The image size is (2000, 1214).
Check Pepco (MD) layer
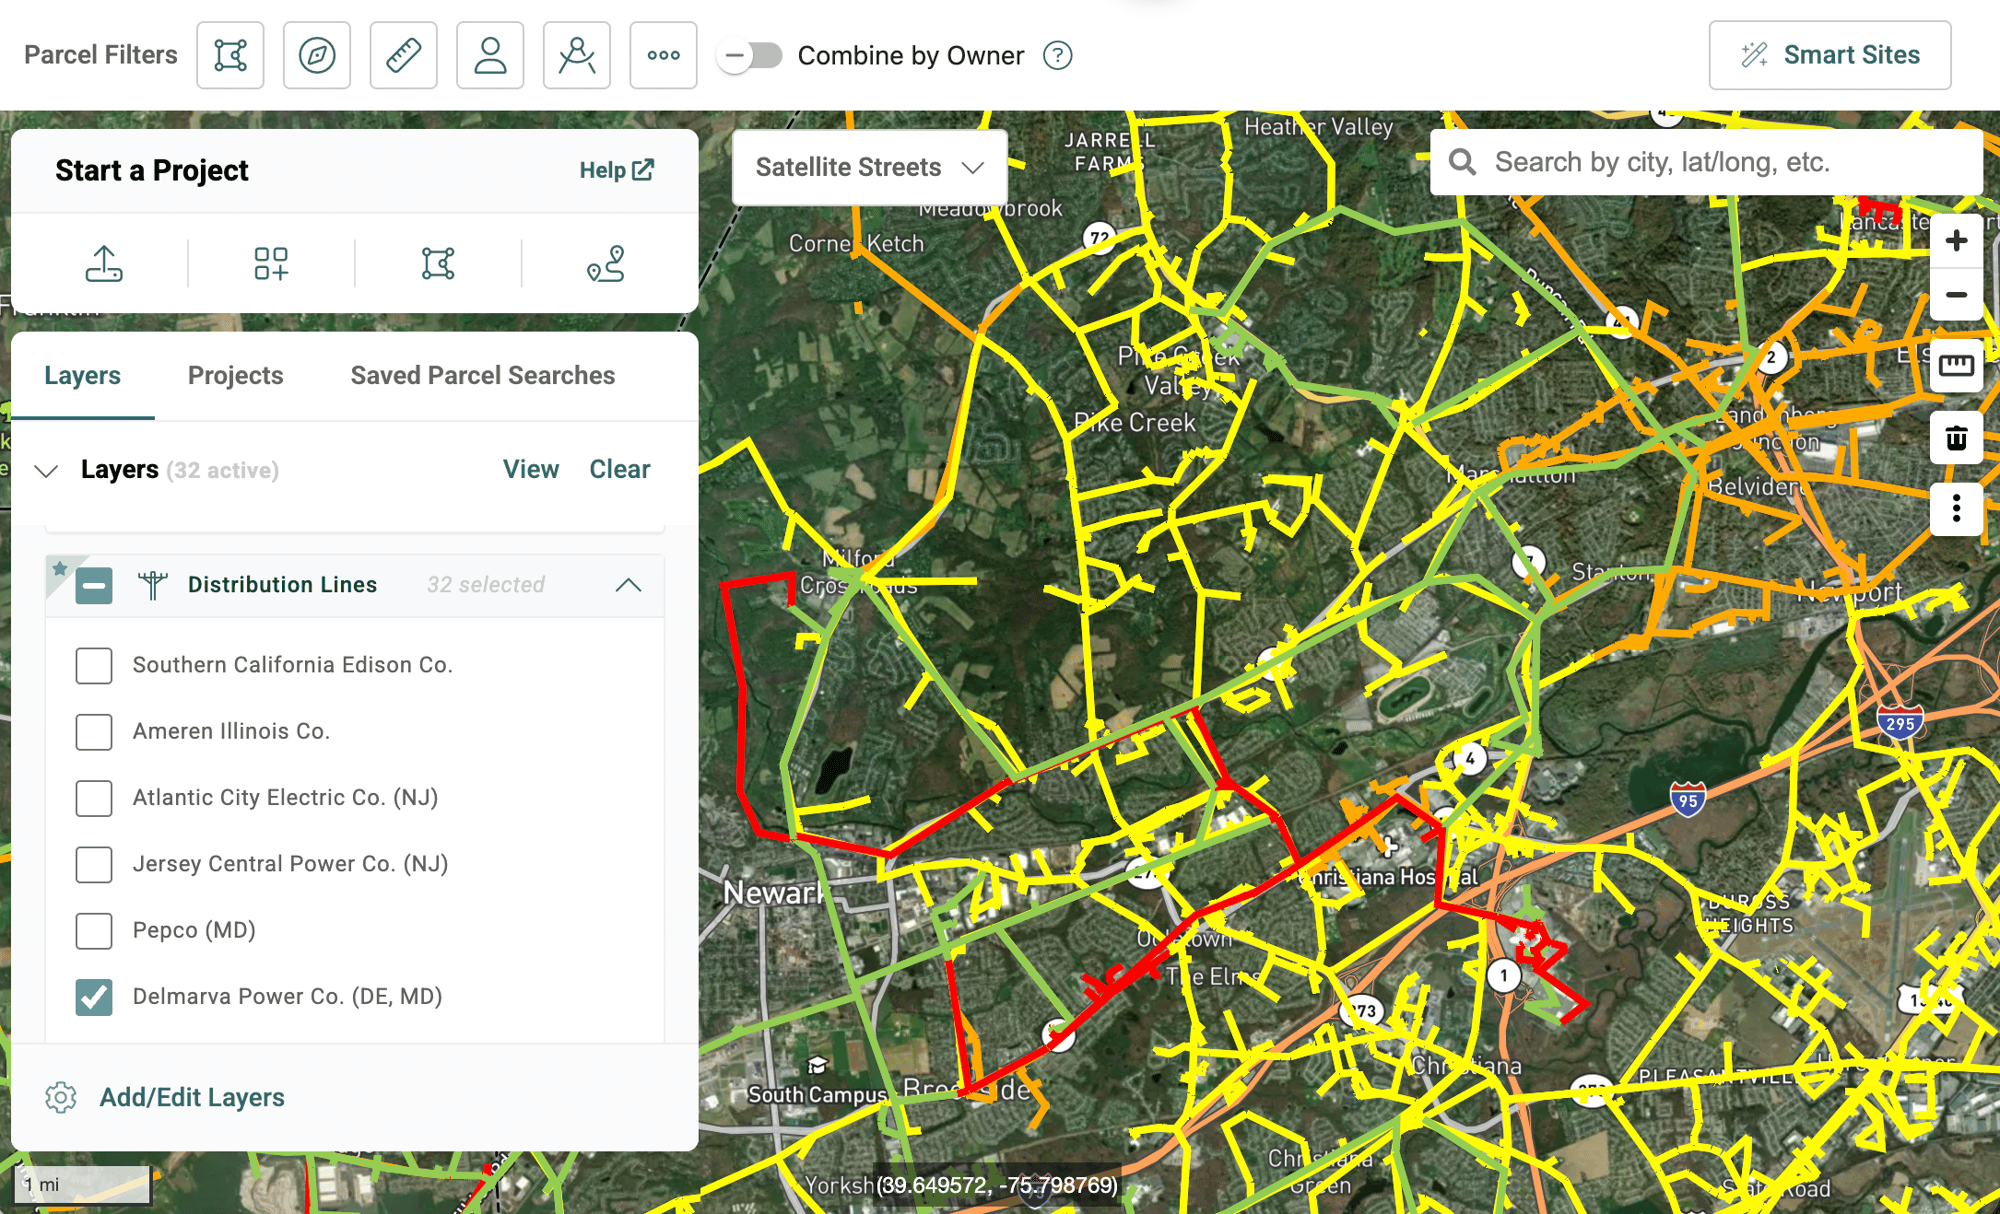94,931
